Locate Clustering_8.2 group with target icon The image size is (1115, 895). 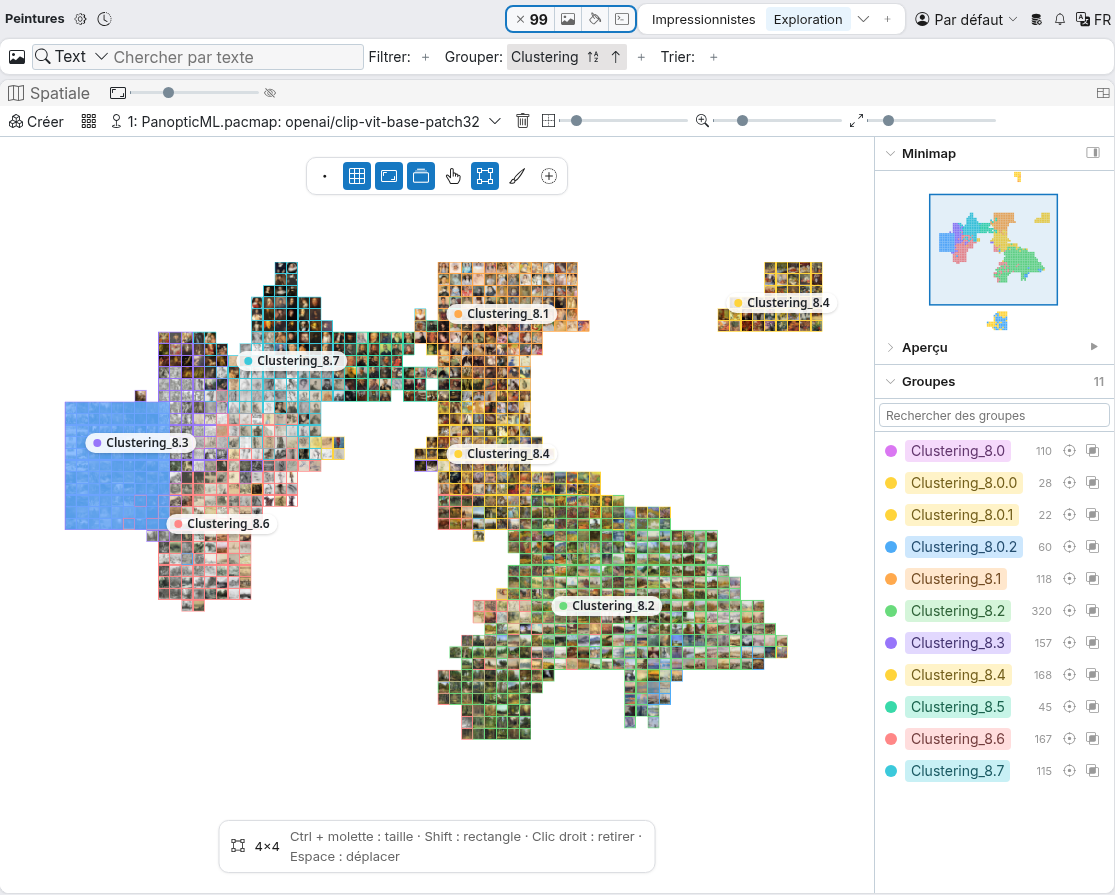(x=1069, y=611)
